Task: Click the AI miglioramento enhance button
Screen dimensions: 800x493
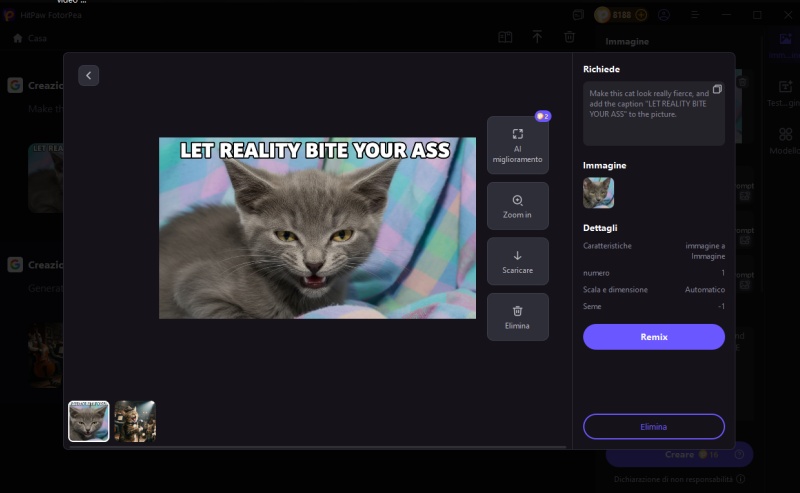Action: pyautogui.click(x=517, y=145)
